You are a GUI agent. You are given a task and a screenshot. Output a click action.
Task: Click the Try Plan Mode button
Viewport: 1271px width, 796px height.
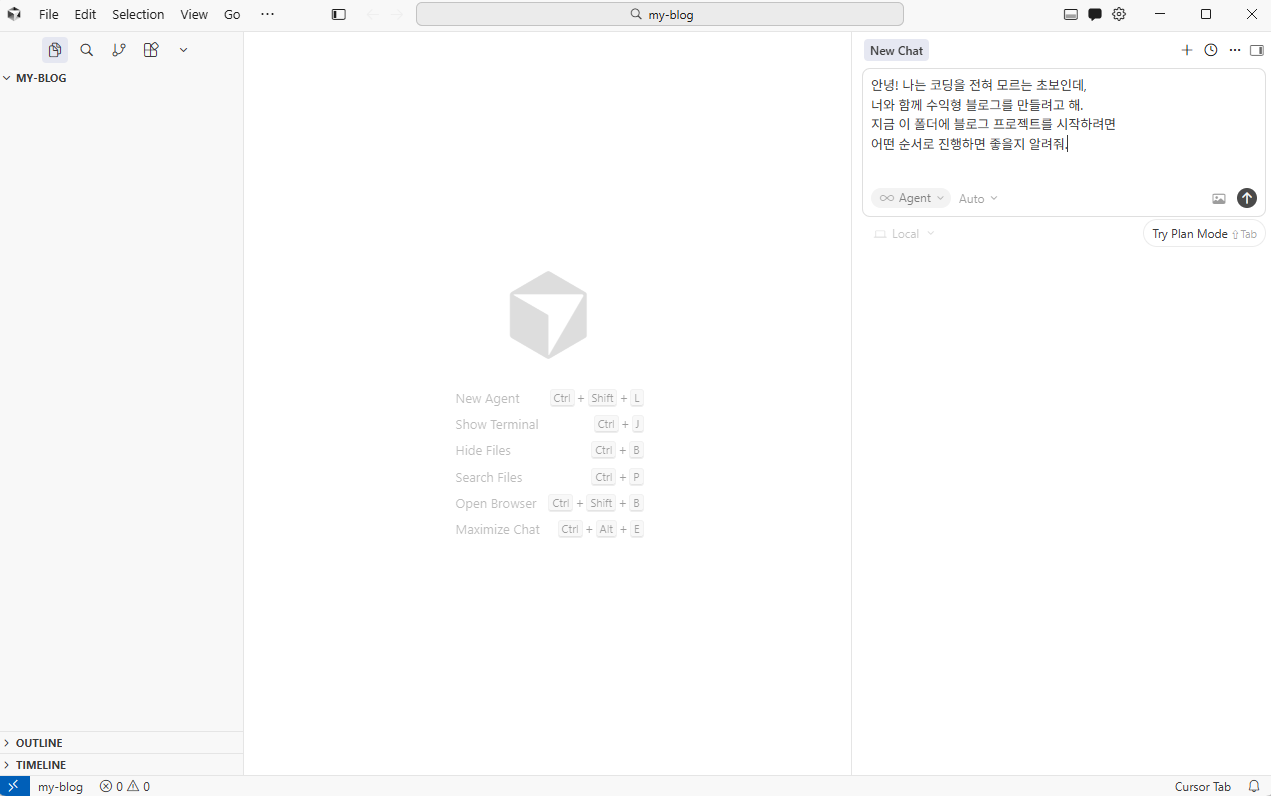click(1203, 234)
